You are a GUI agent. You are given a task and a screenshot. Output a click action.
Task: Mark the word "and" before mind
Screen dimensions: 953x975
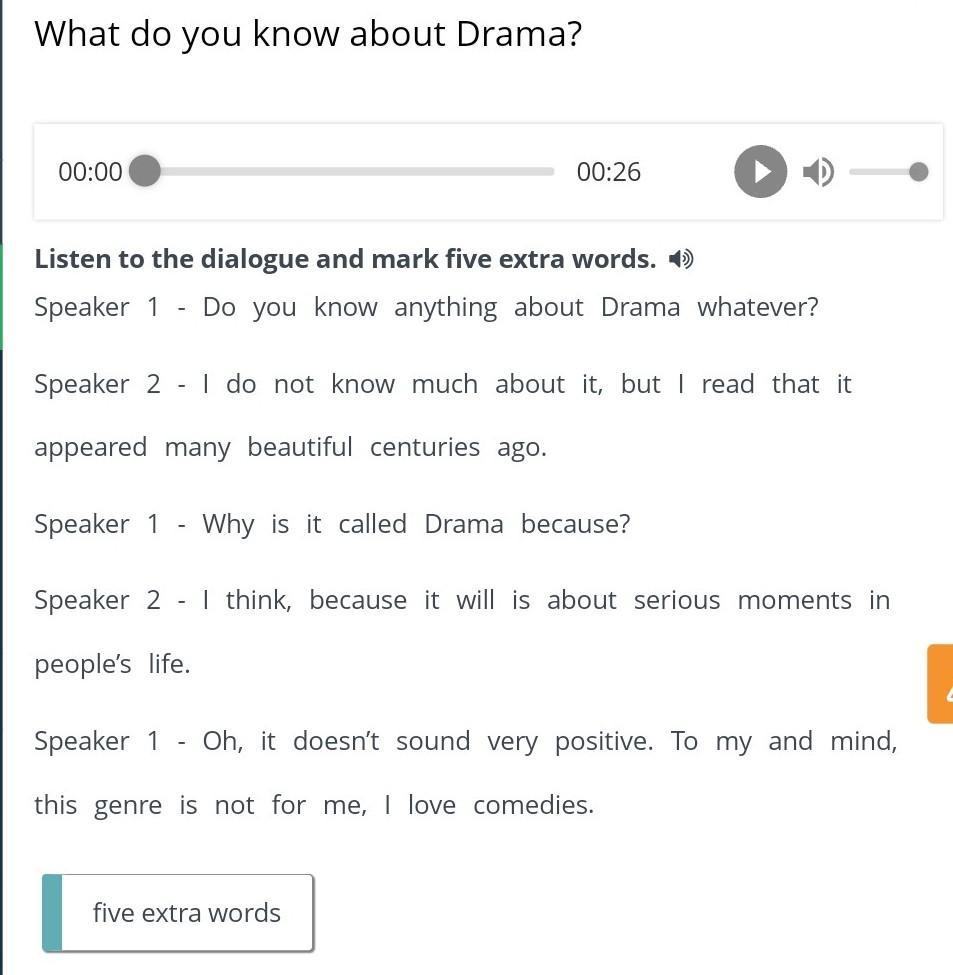(790, 741)
